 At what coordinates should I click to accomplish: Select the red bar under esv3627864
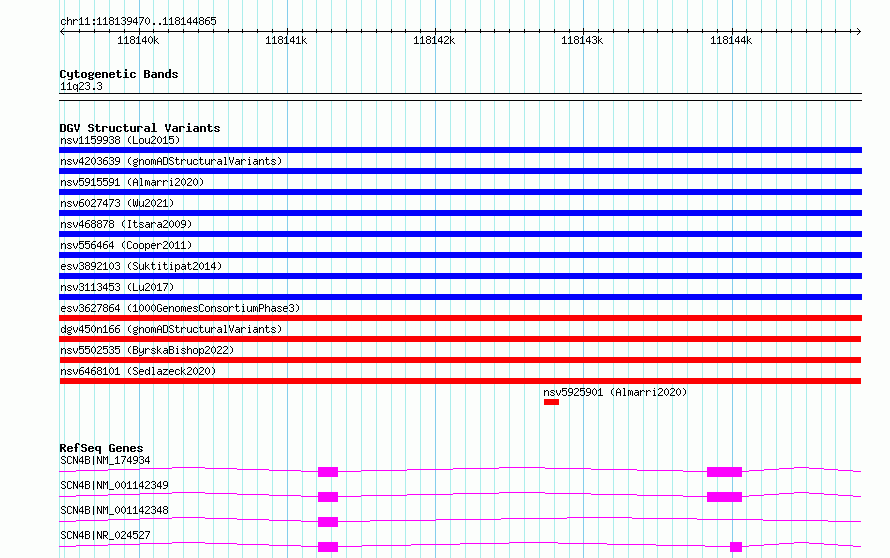click(460, 318)
